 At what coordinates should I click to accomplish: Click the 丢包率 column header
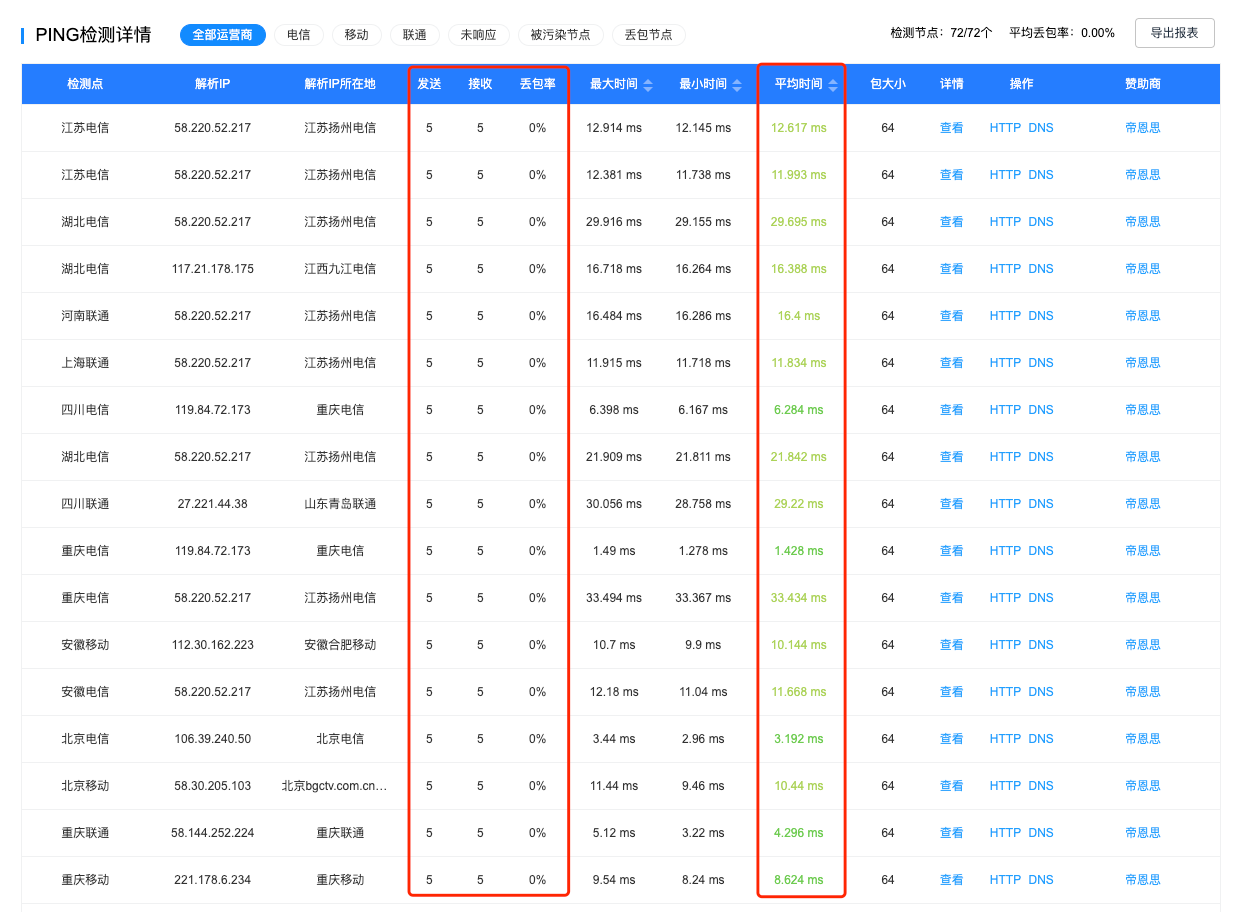[537, 84]
